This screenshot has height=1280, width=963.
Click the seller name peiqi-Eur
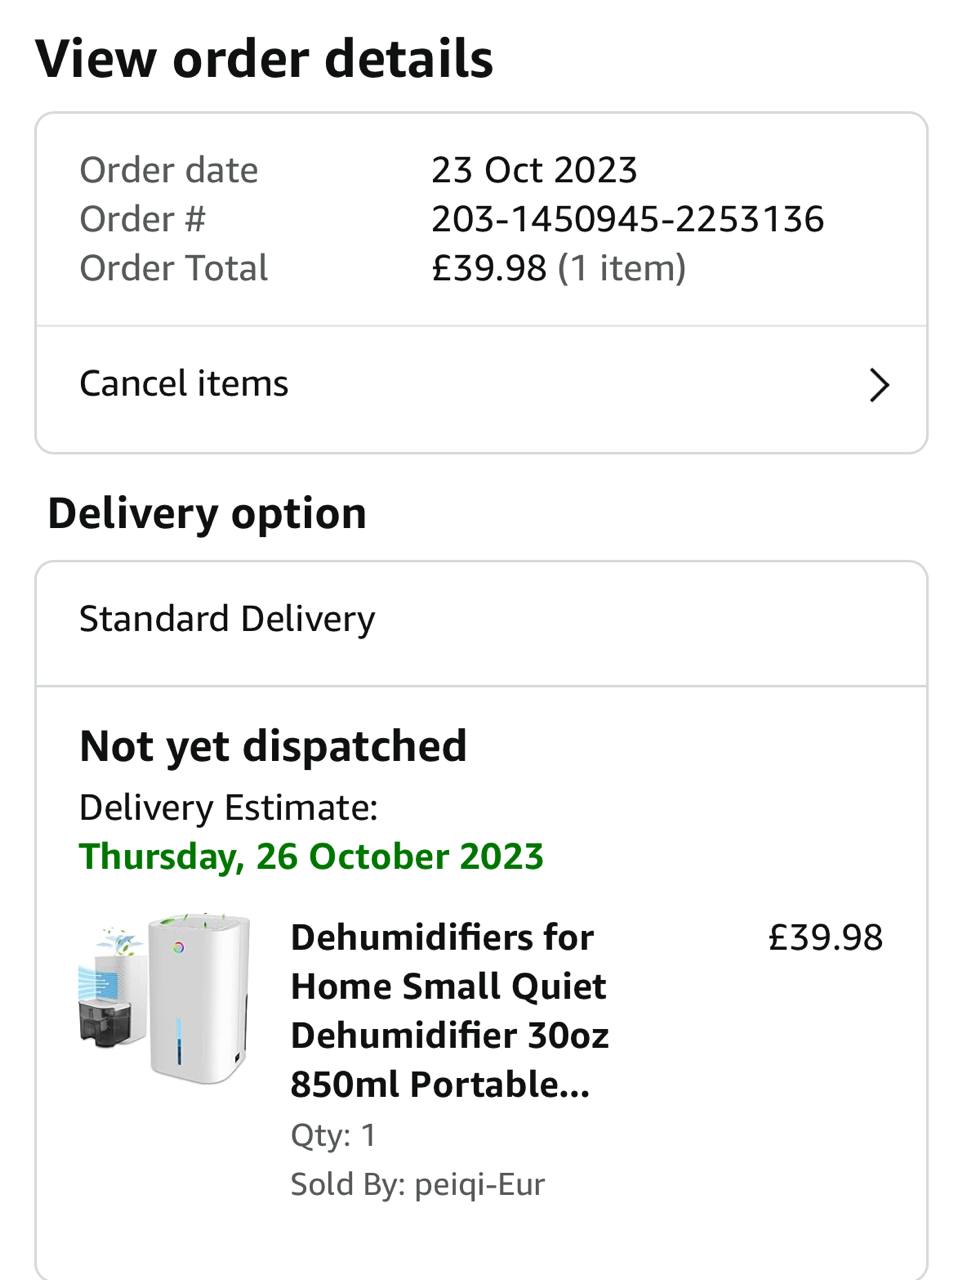click(x=480, y=1184)
